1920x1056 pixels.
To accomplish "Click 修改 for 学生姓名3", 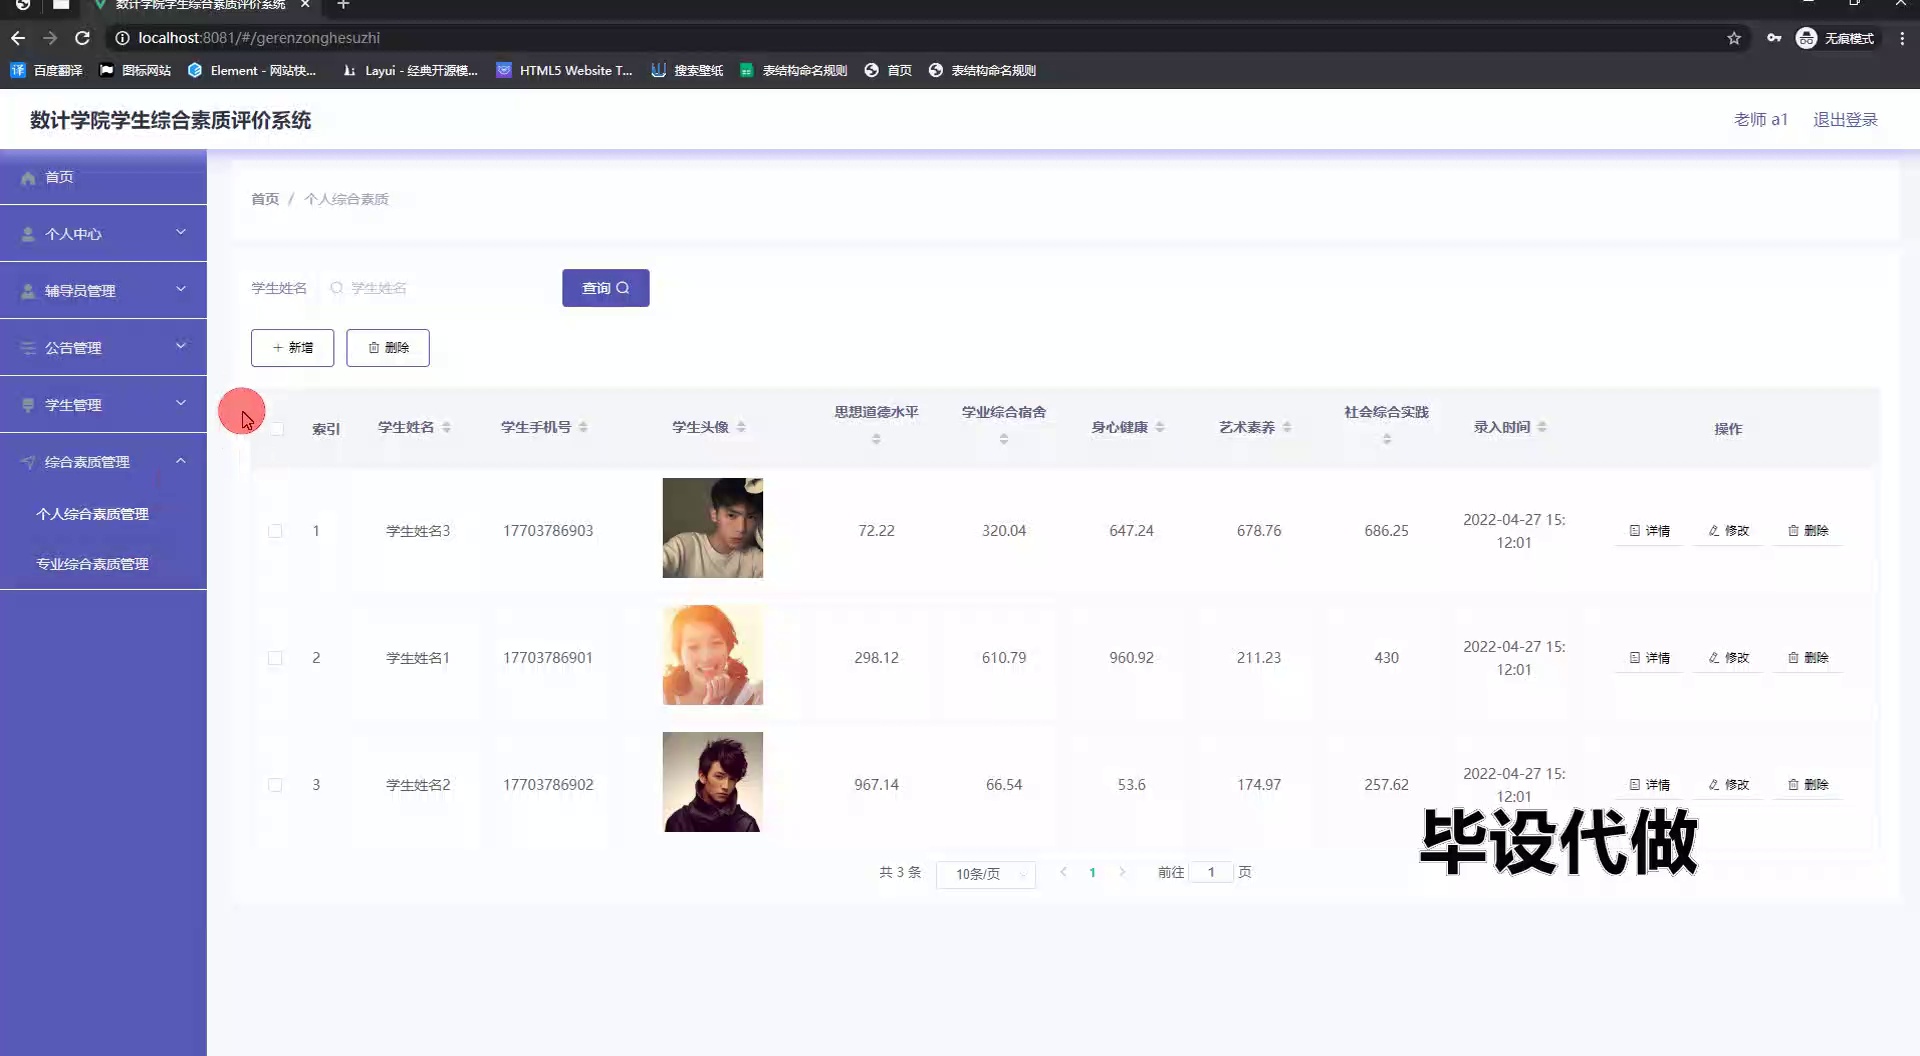I will (x=1728, y=531).
